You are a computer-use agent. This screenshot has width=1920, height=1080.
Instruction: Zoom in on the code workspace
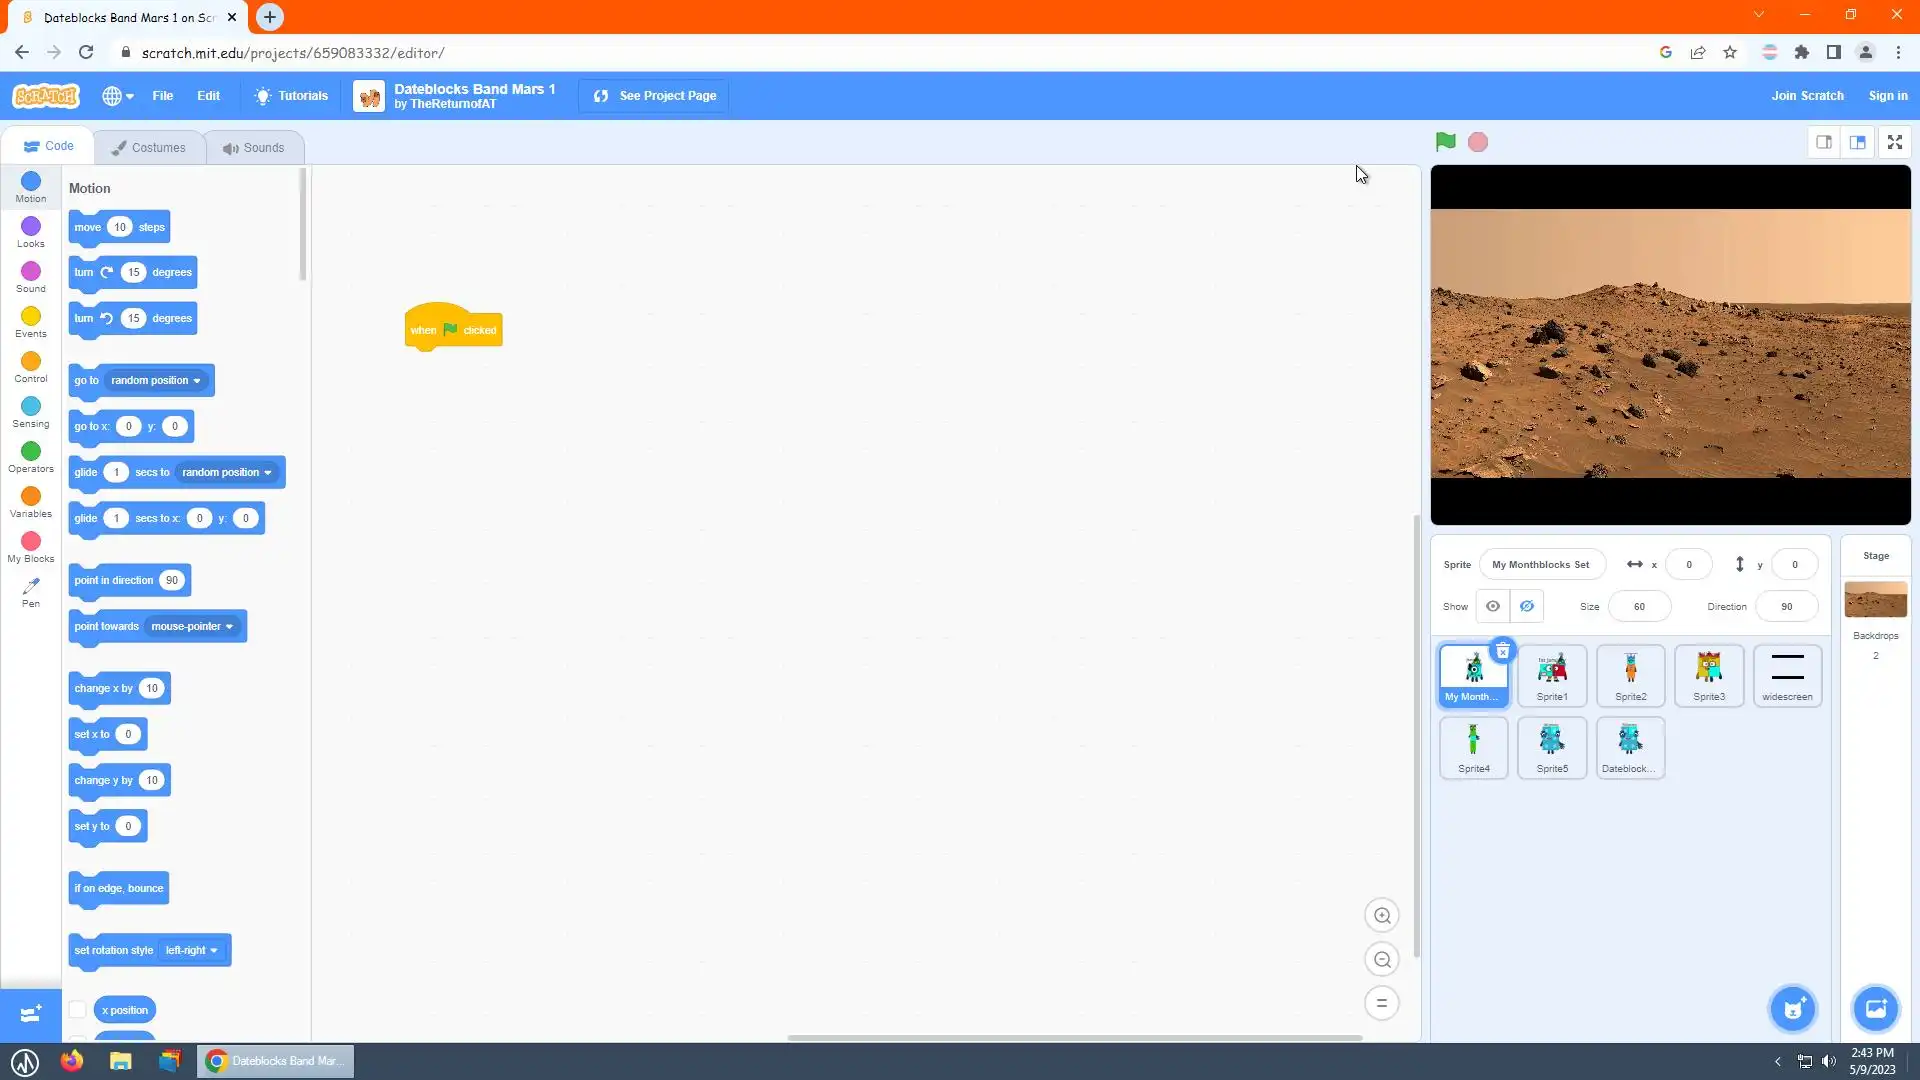[x=1382, y=915]
